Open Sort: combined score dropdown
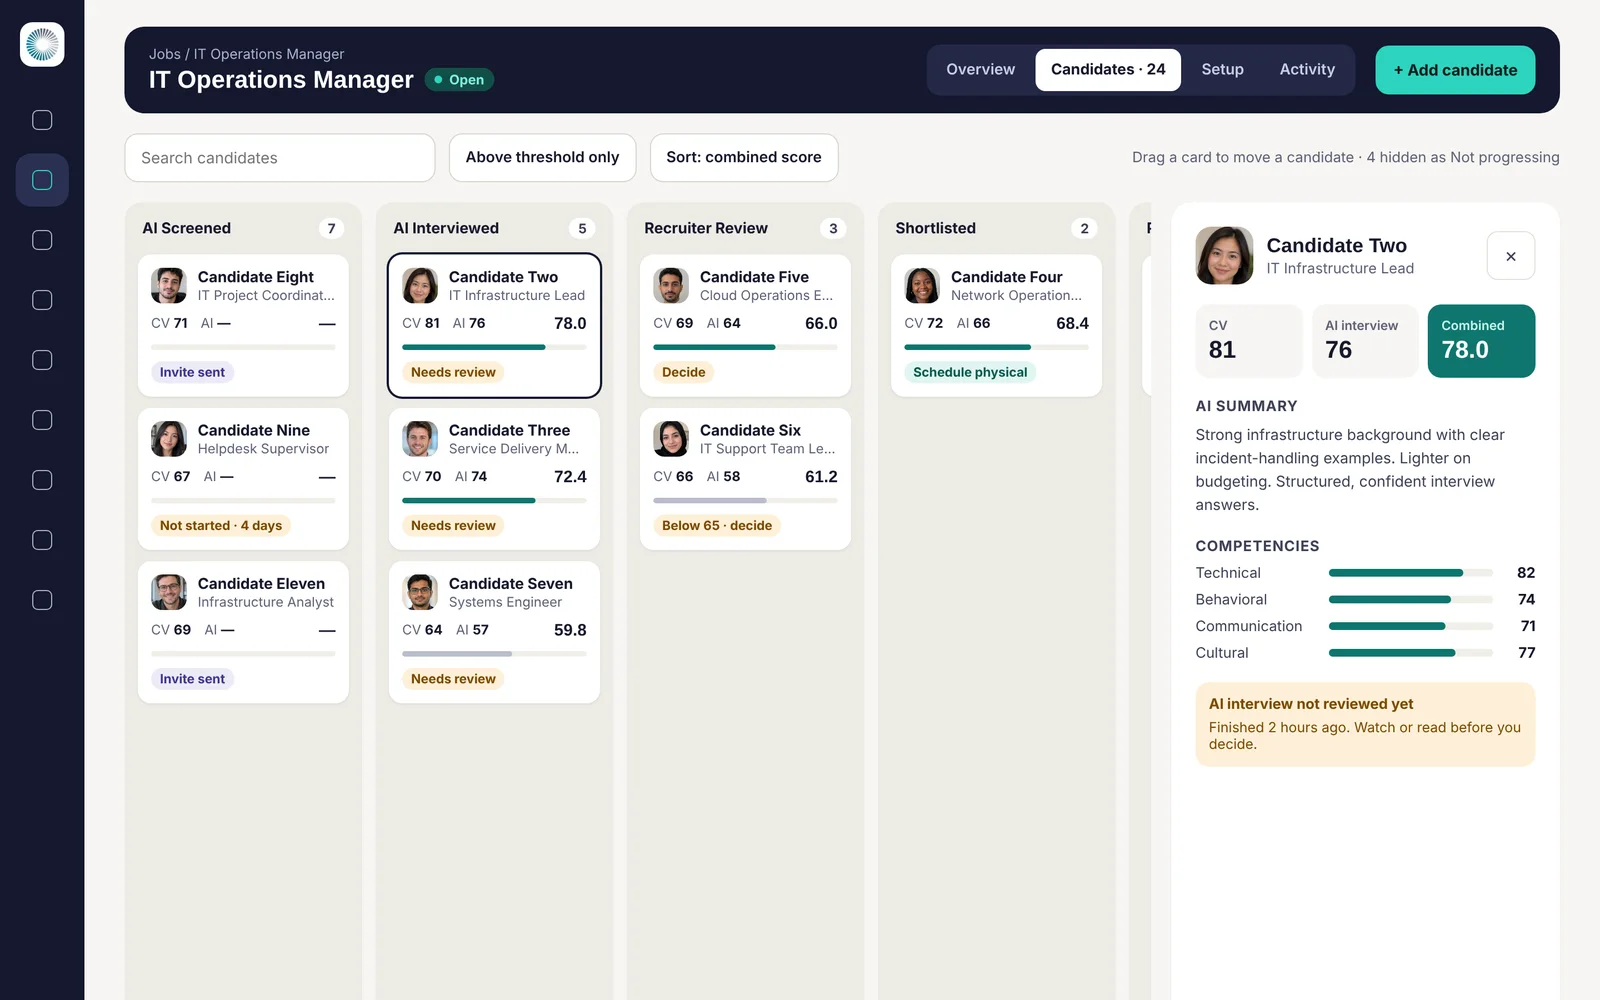Image resolution: width=1600 pixels, height=1000 pixels. [x=744, y=158]
